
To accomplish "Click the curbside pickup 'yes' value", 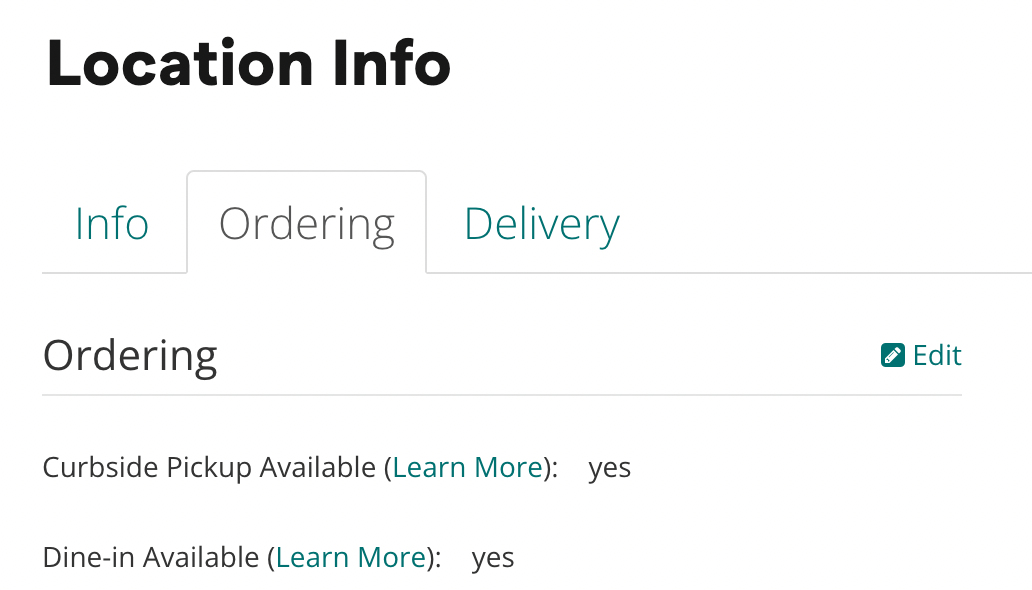I will click(x=610, y=467).
